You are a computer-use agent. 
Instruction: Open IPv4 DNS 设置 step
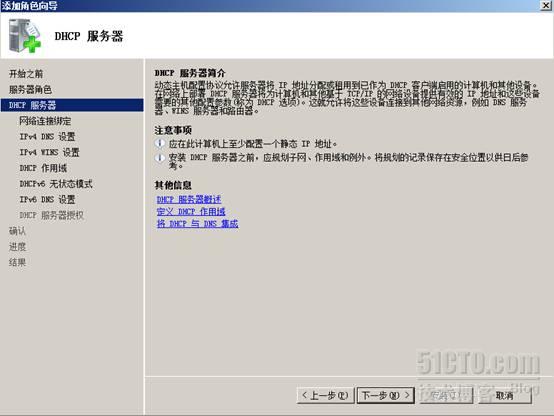[x=47, y=136]
